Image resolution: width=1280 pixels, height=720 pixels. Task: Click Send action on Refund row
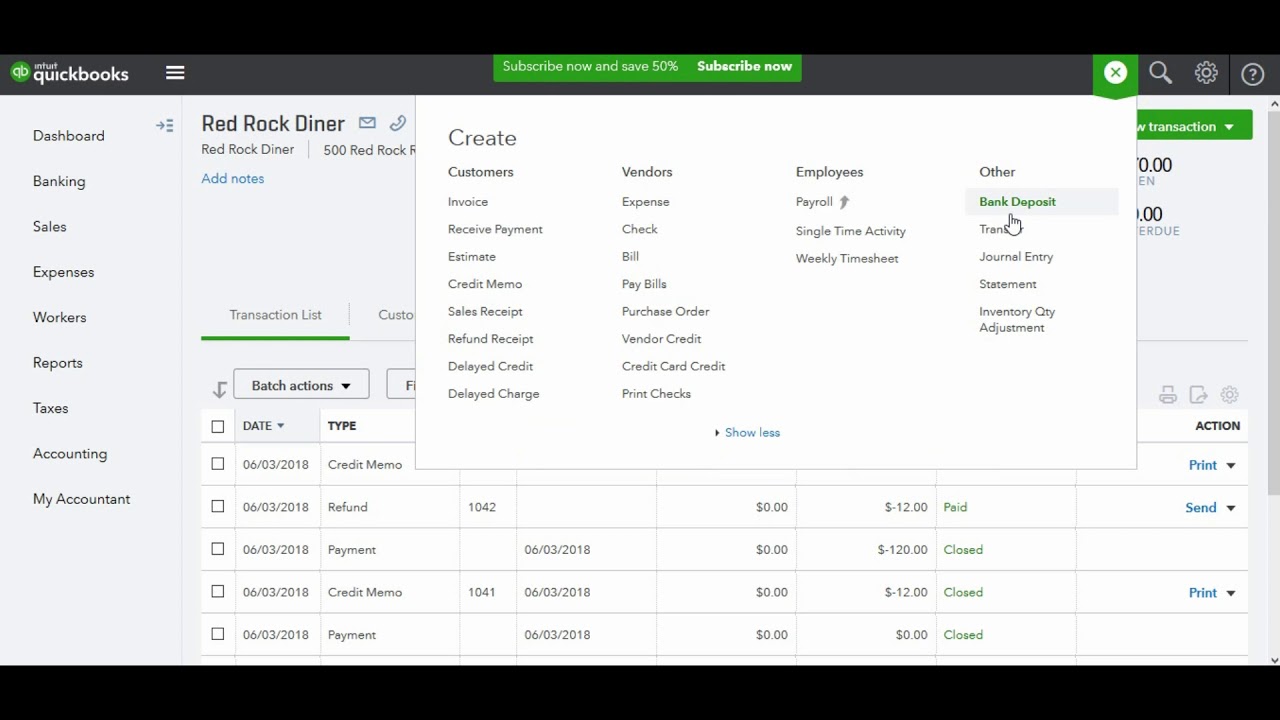click(1200, 507)
